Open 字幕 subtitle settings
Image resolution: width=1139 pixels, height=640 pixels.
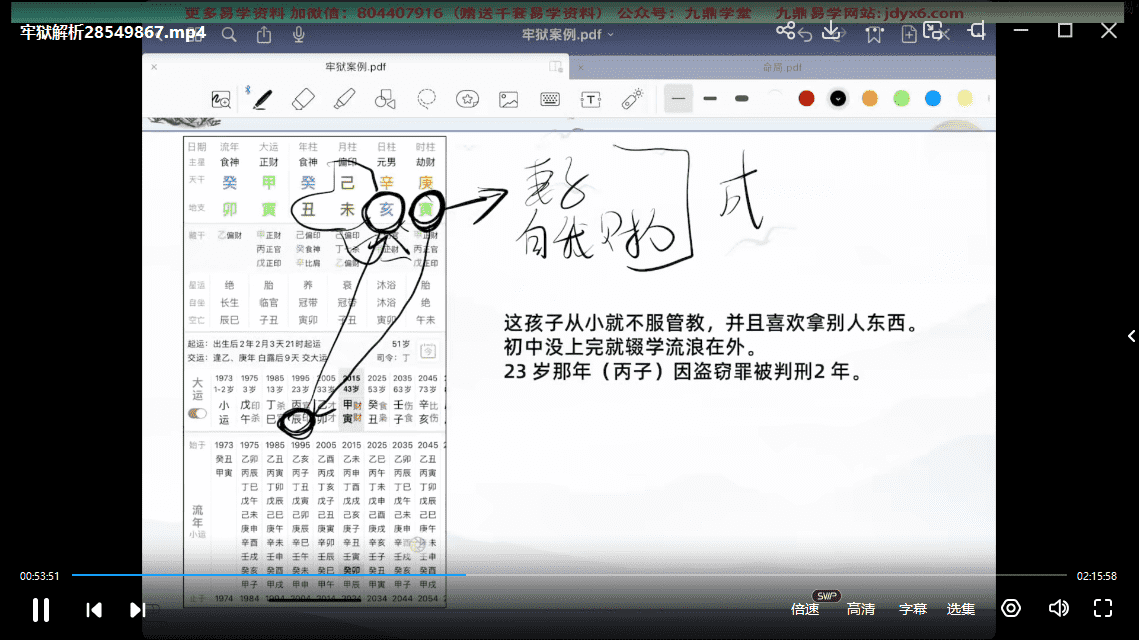point(912,609)
